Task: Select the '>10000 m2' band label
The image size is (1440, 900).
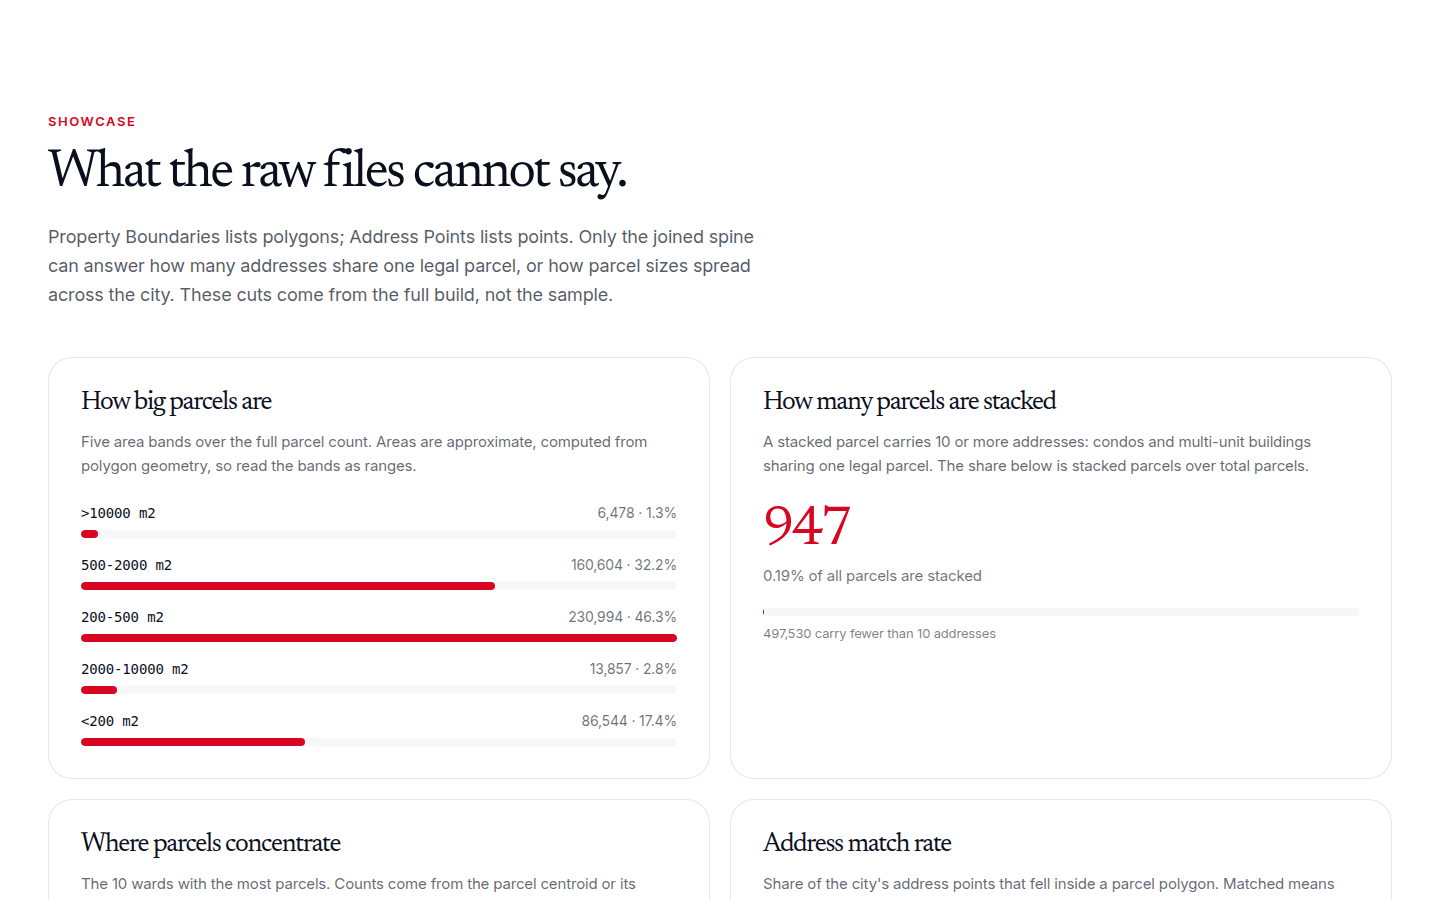Action: pos(118,513)
